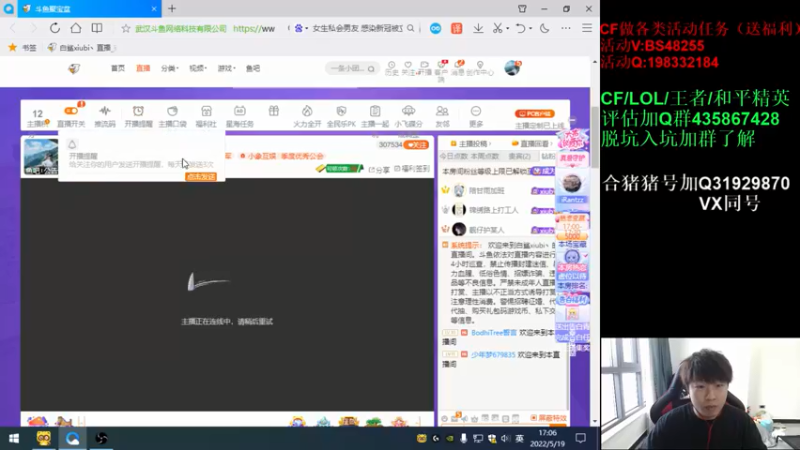Screen dimensions: 800x450
Task: Open the 白鲨xiubi 直播 bookmark
Action: [81, 47]
